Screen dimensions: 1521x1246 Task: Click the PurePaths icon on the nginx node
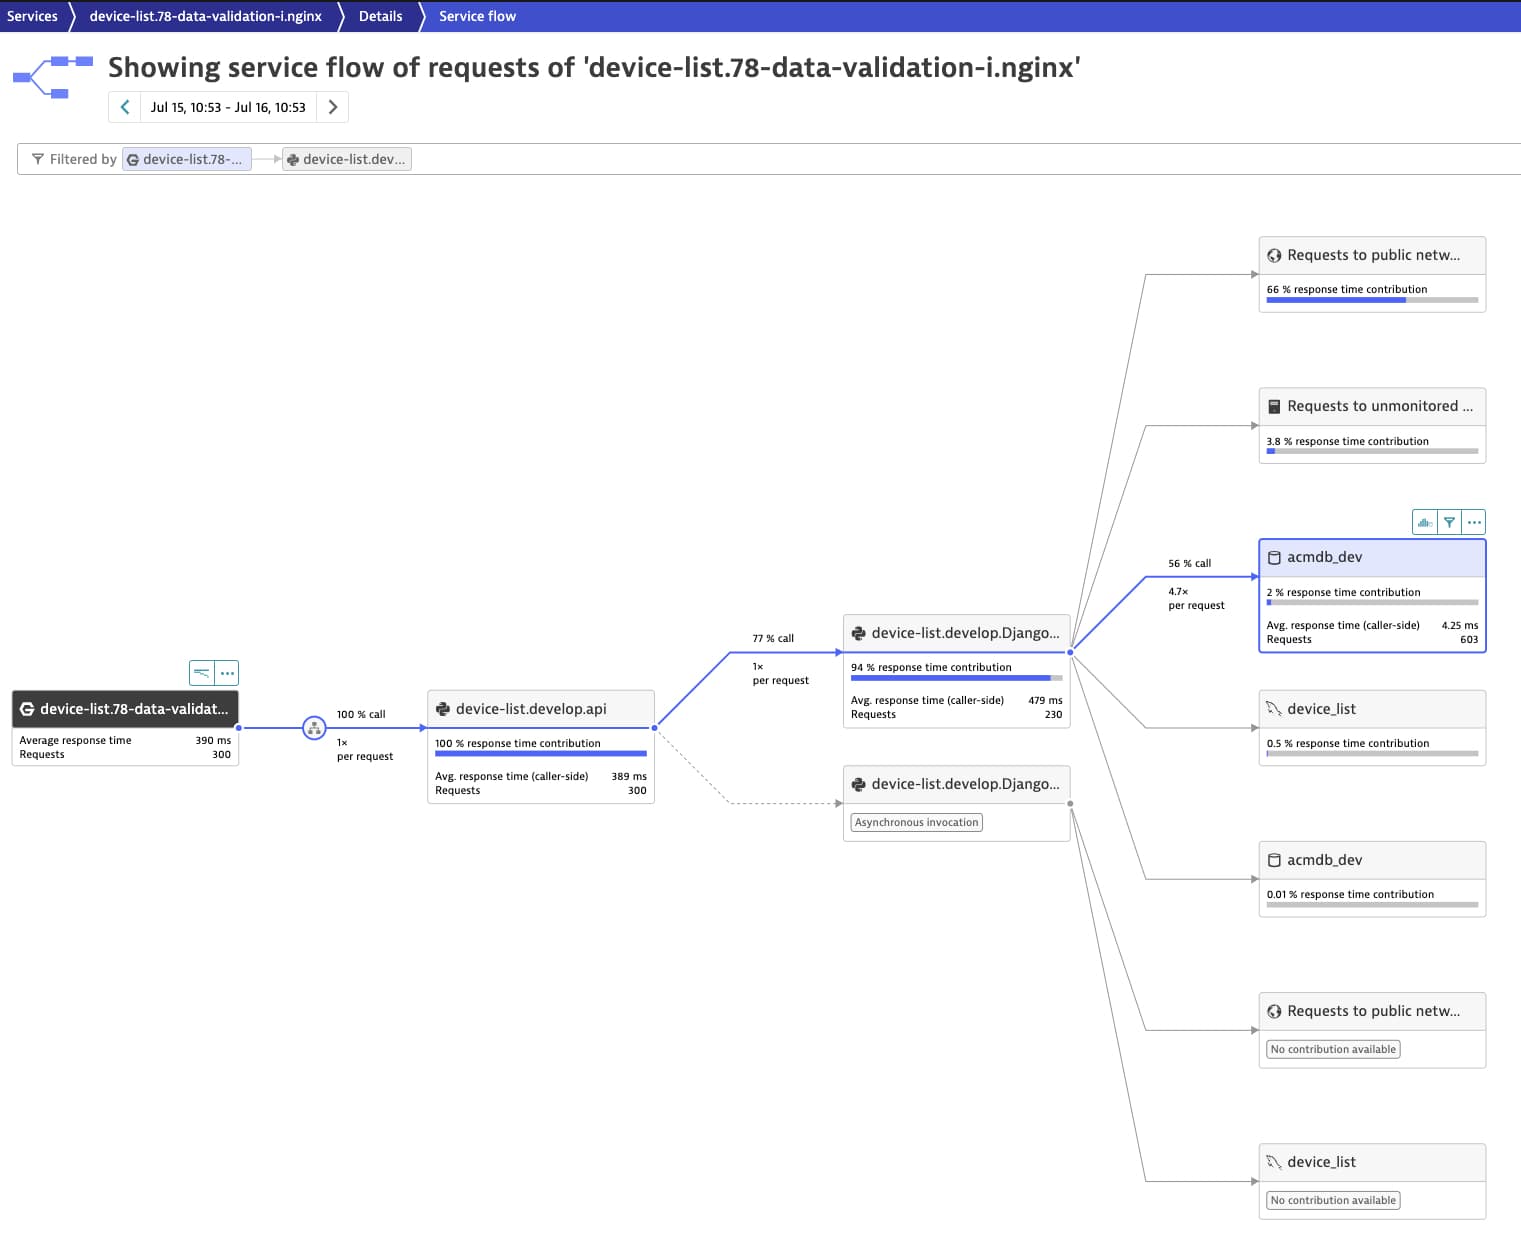tap(203, 672)
